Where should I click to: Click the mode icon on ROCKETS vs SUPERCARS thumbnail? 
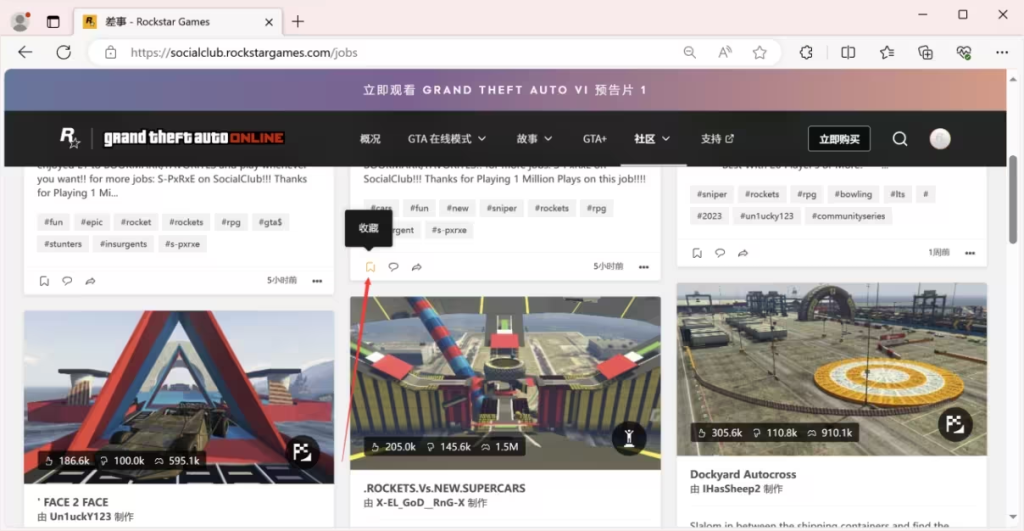(x=629, y=438)
